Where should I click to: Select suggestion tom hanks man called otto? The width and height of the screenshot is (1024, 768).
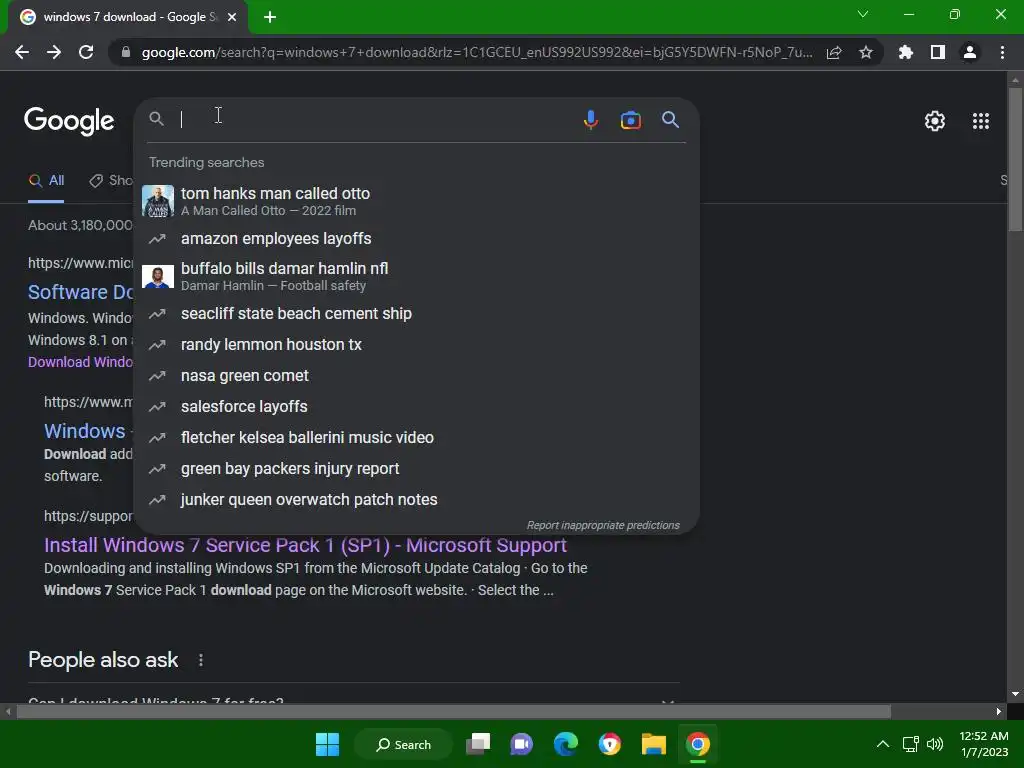pyautogui.click(x=416, y=201)
